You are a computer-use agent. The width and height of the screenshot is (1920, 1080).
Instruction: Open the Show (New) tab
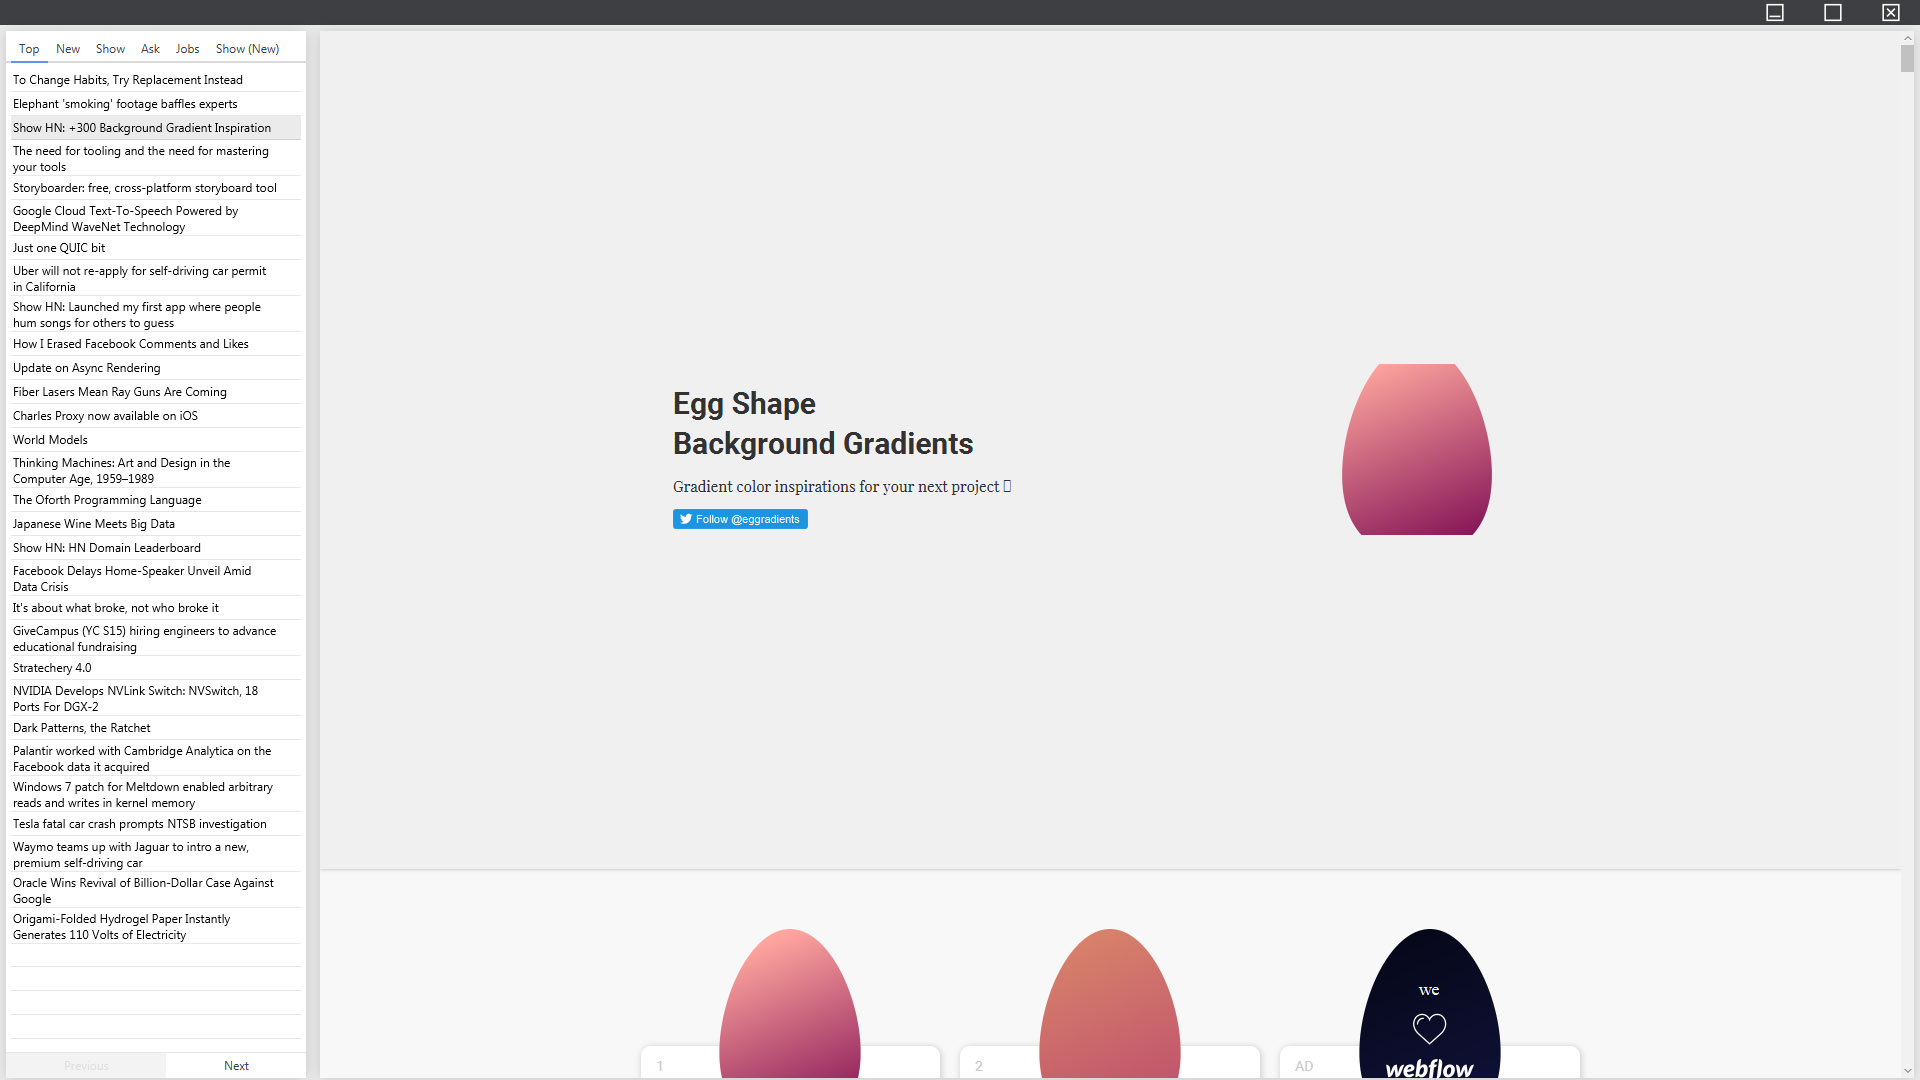click(246, 48)
